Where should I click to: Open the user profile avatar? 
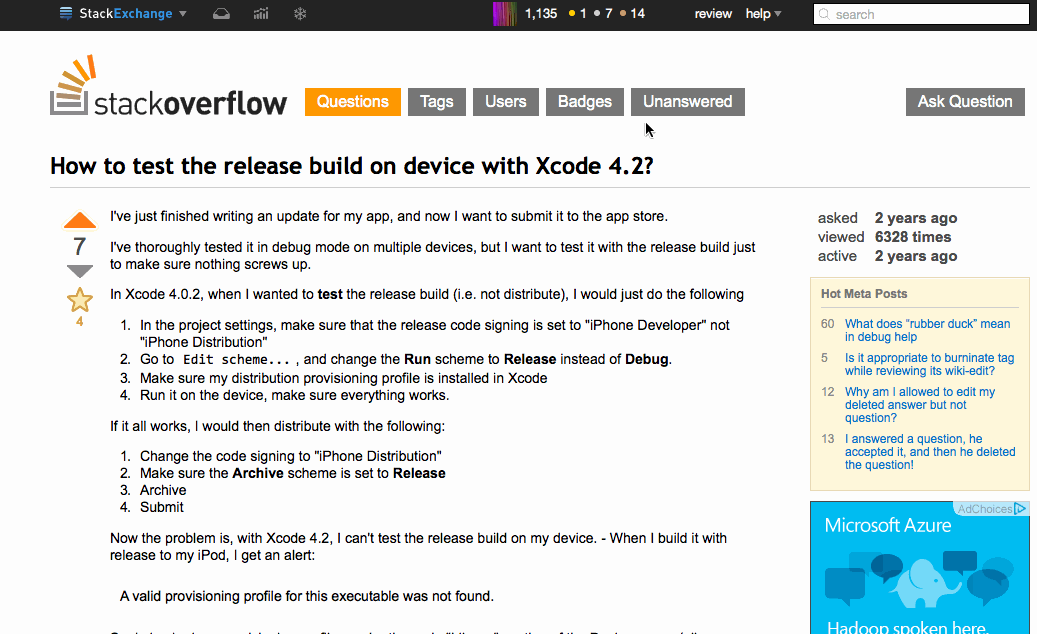tap(505, 14)
